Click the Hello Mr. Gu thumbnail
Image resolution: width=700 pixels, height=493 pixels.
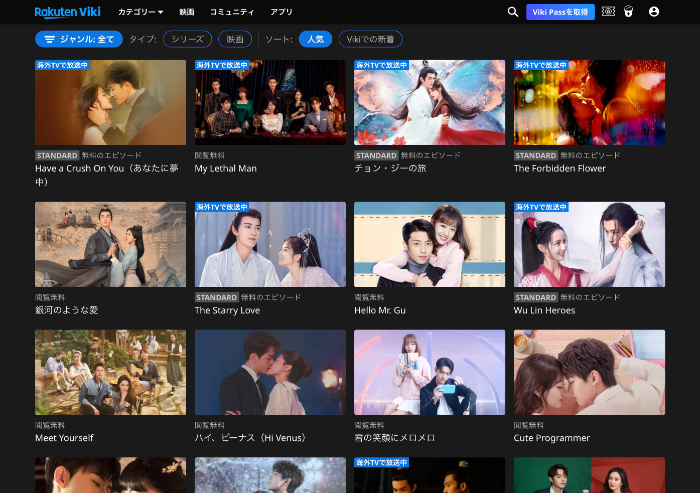click(429, 245)
